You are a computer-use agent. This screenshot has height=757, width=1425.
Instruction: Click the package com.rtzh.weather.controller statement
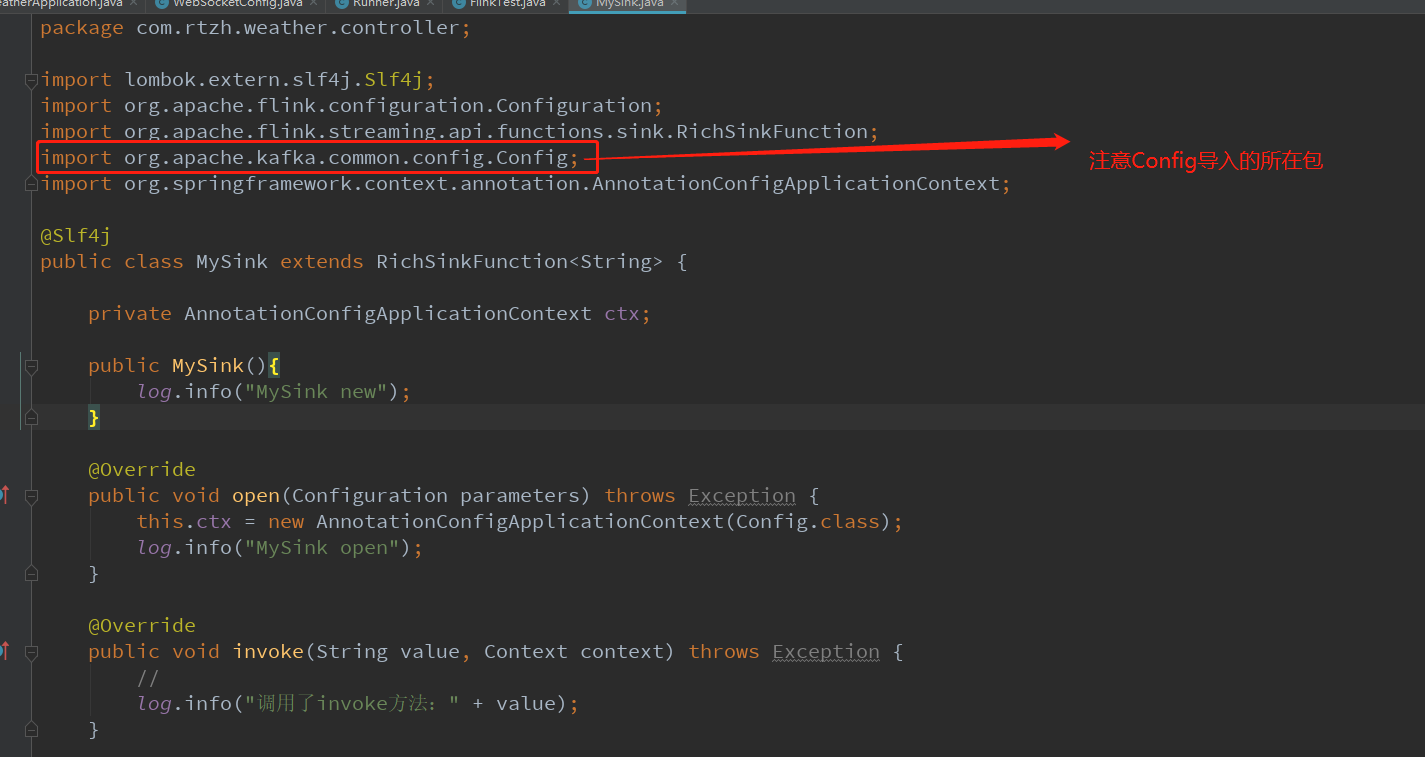pos(255,28)
